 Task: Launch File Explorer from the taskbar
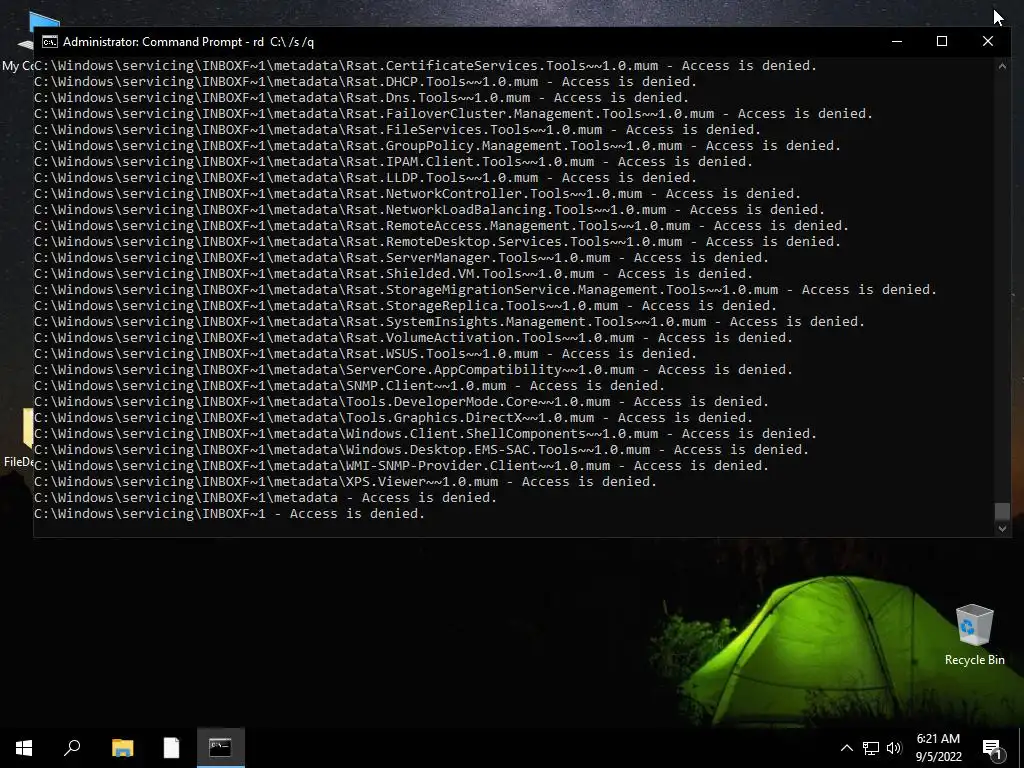pos(122,748)
